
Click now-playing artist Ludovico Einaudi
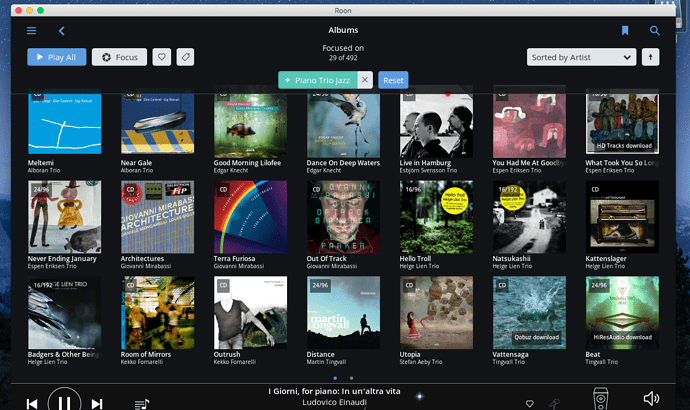pos(334,402)
